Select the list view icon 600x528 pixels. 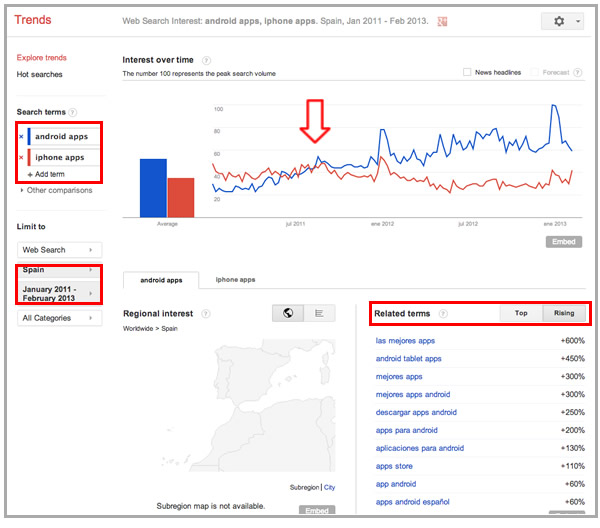tap(320, 313)
